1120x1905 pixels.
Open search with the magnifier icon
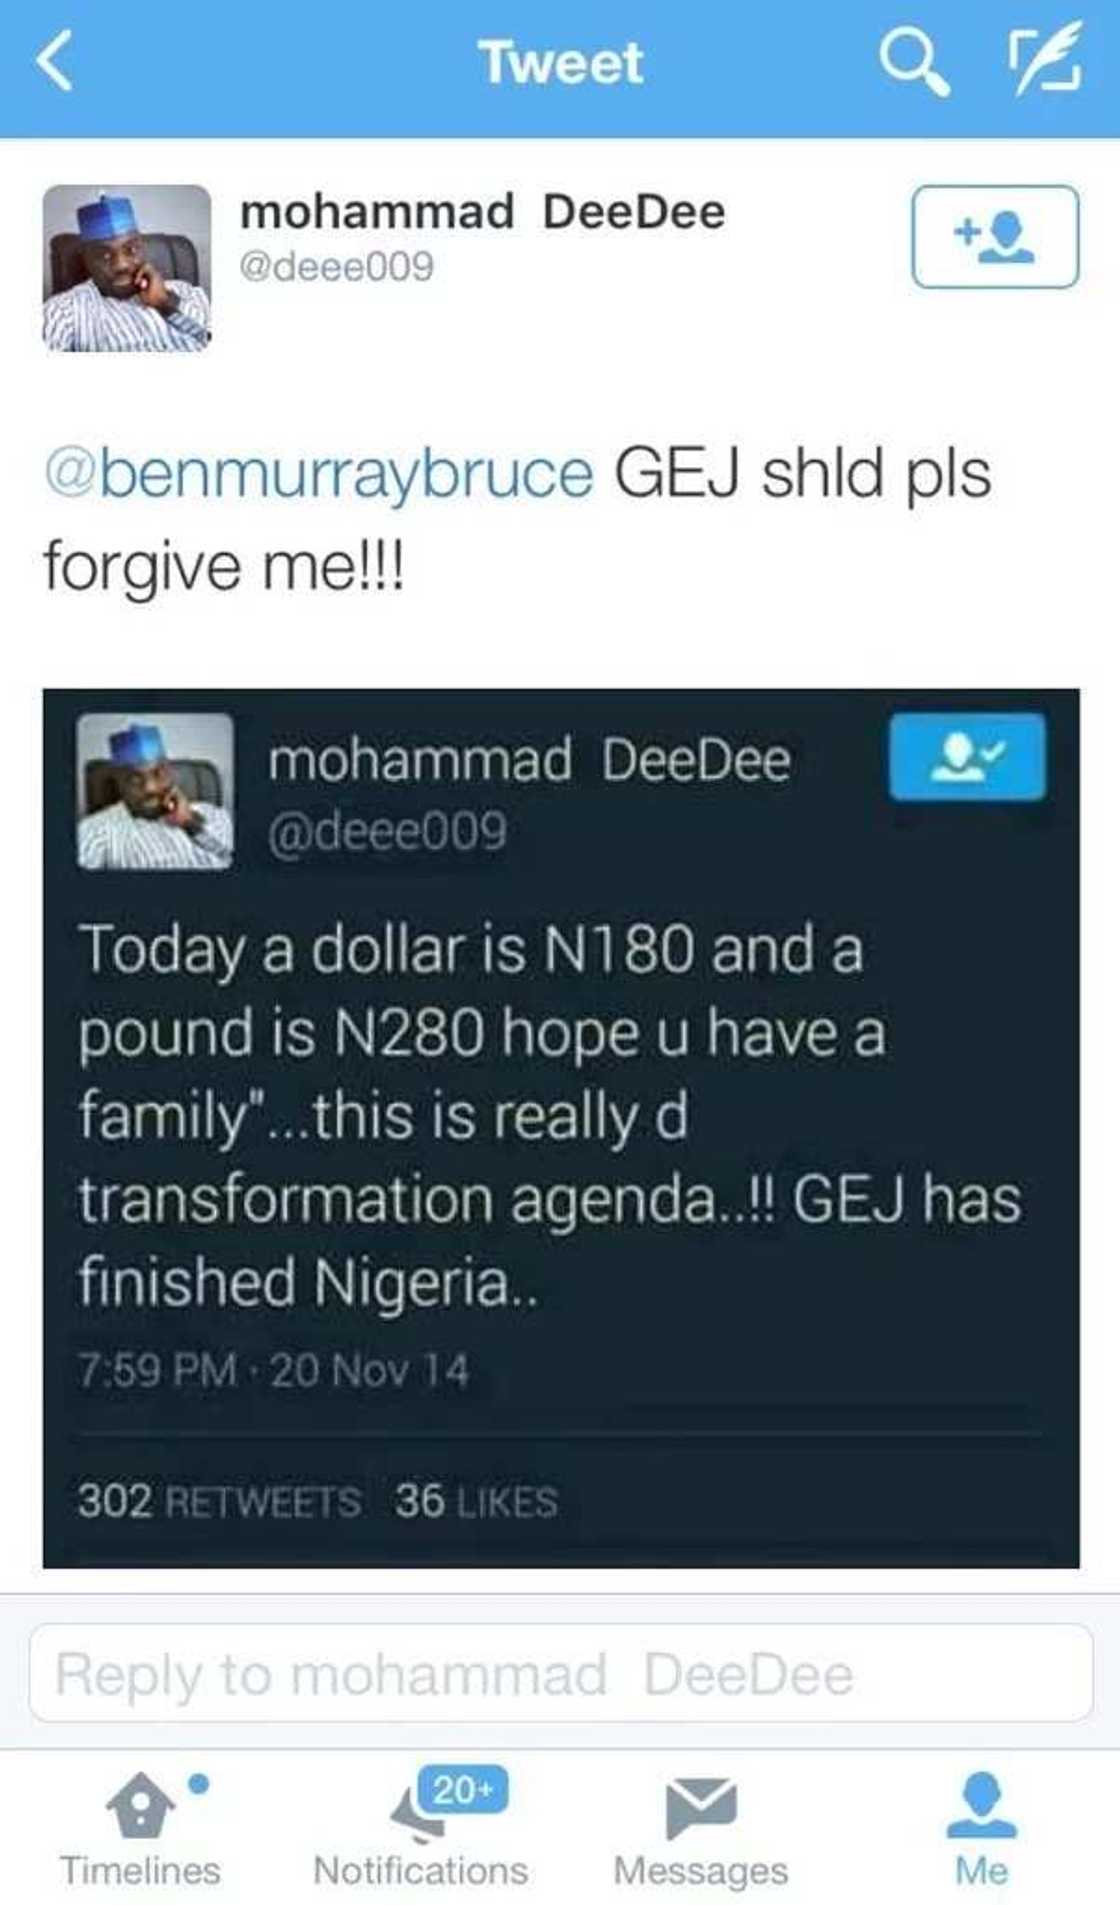(914, 60)
